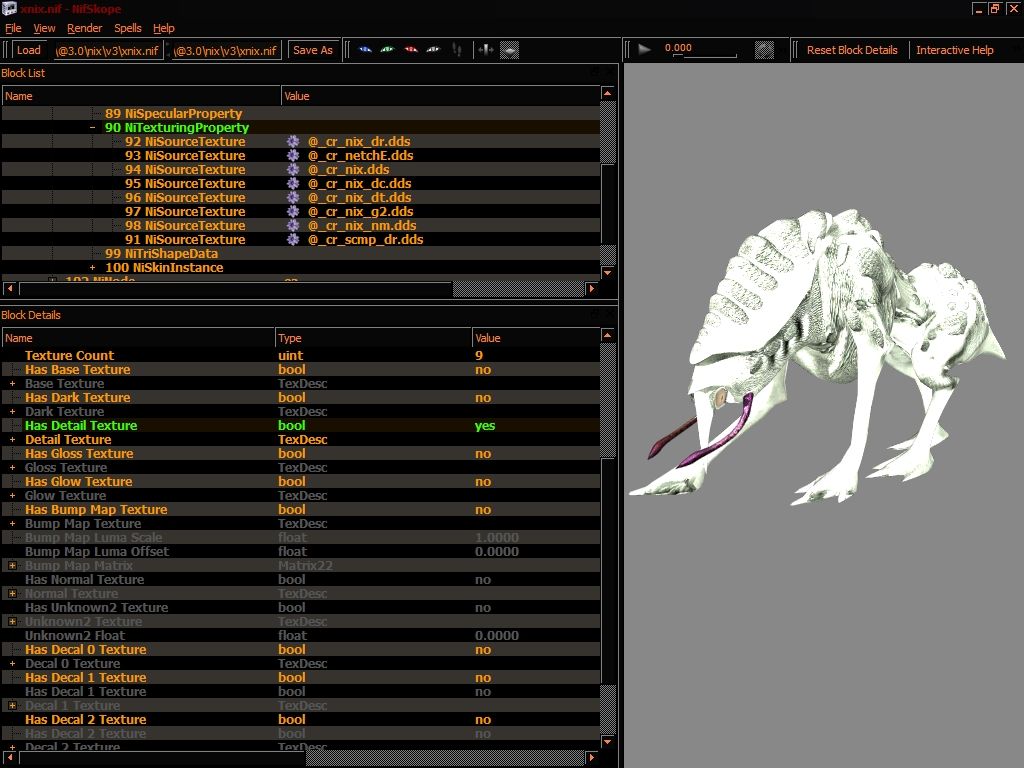The image size is (1024, 768).
Task: Expand the Glow Texture row
Action: point(12,496)
